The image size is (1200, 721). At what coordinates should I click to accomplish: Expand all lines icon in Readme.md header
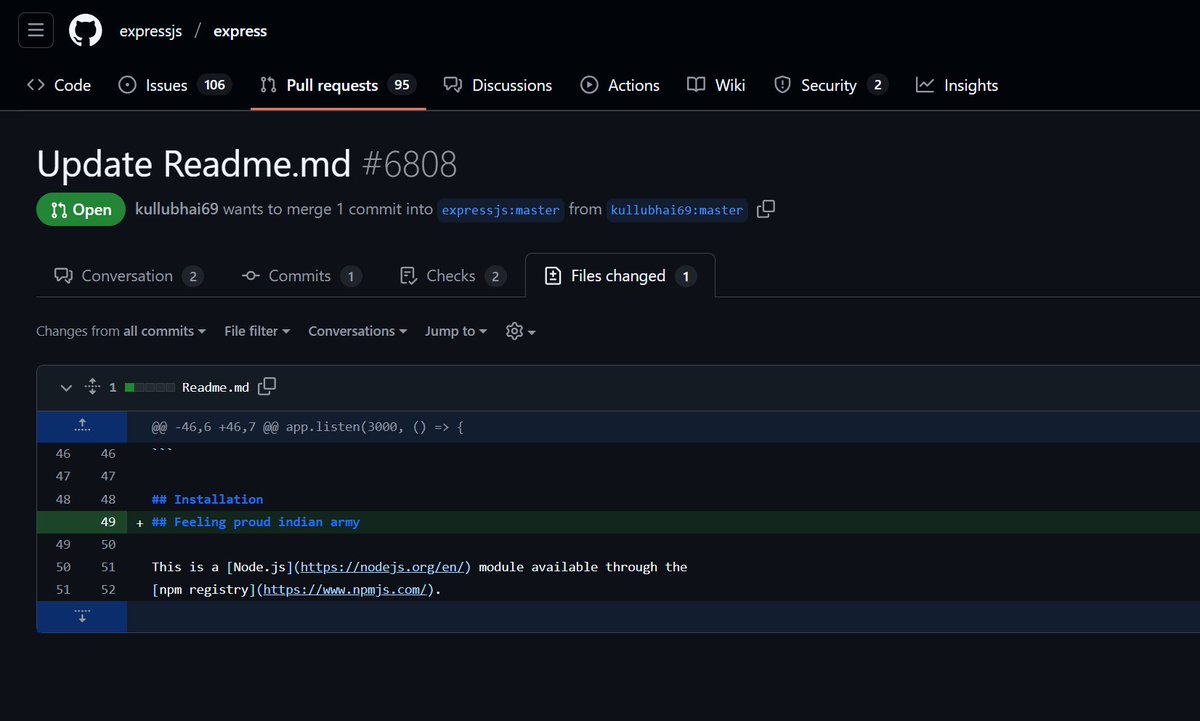click(x=92, y=387)
